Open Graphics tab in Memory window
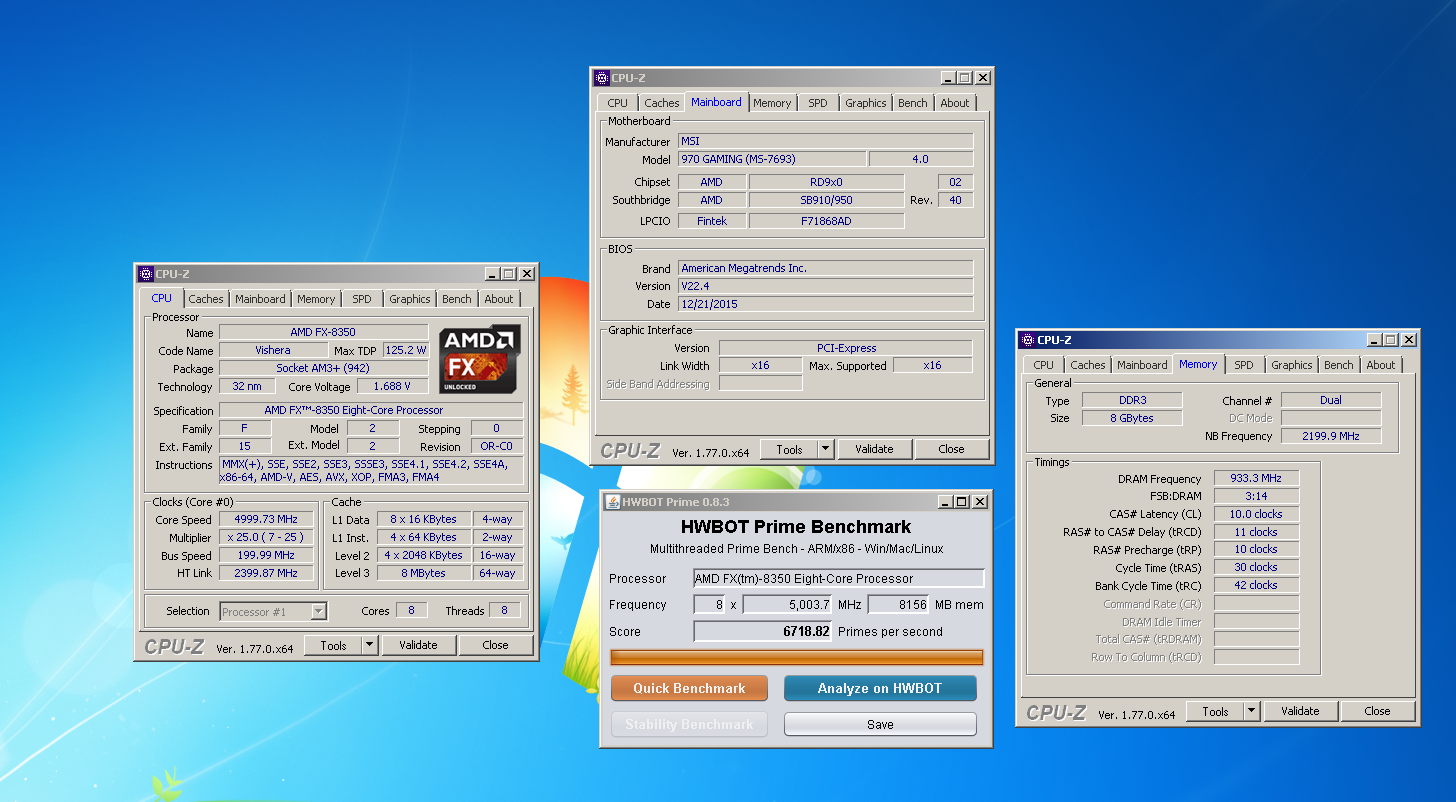 point(1292,365)
